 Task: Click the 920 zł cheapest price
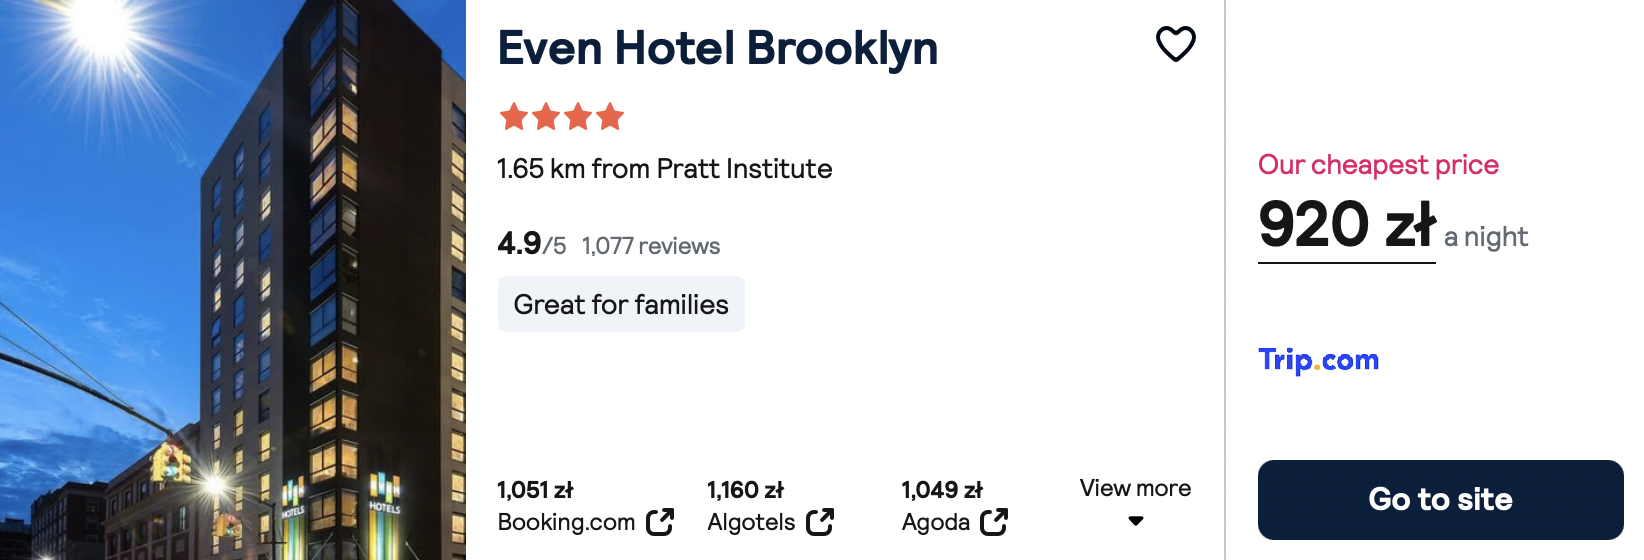point(1347,225)
